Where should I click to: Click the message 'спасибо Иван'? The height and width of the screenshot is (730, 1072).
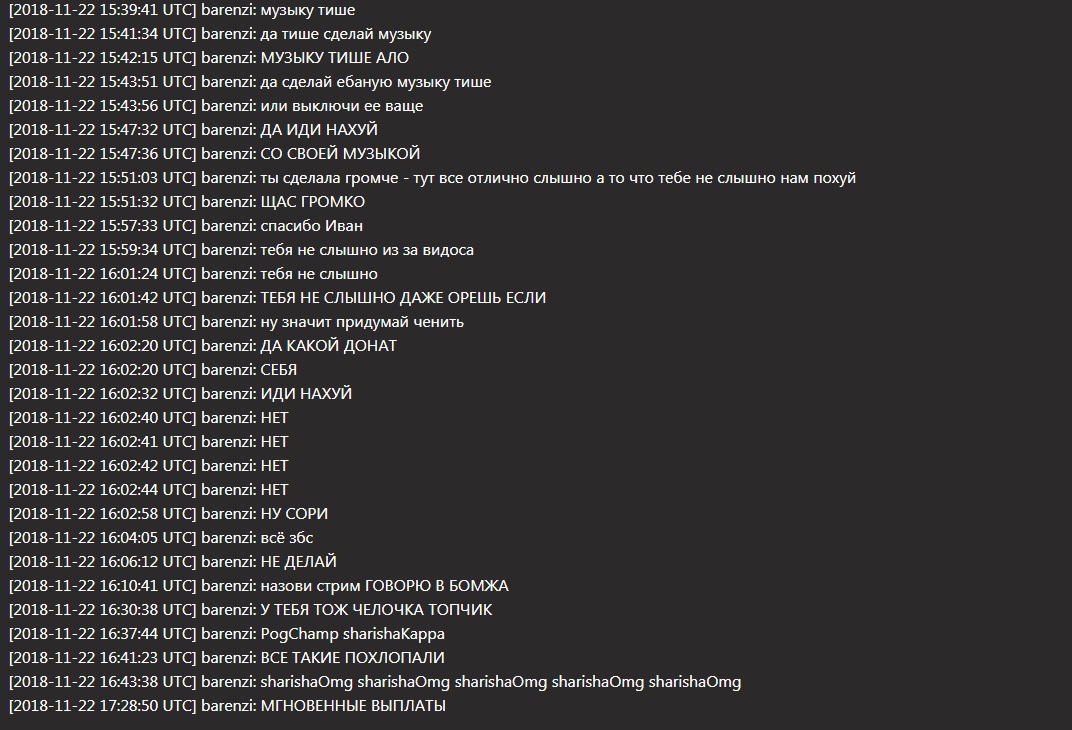(x=312, y=226)
